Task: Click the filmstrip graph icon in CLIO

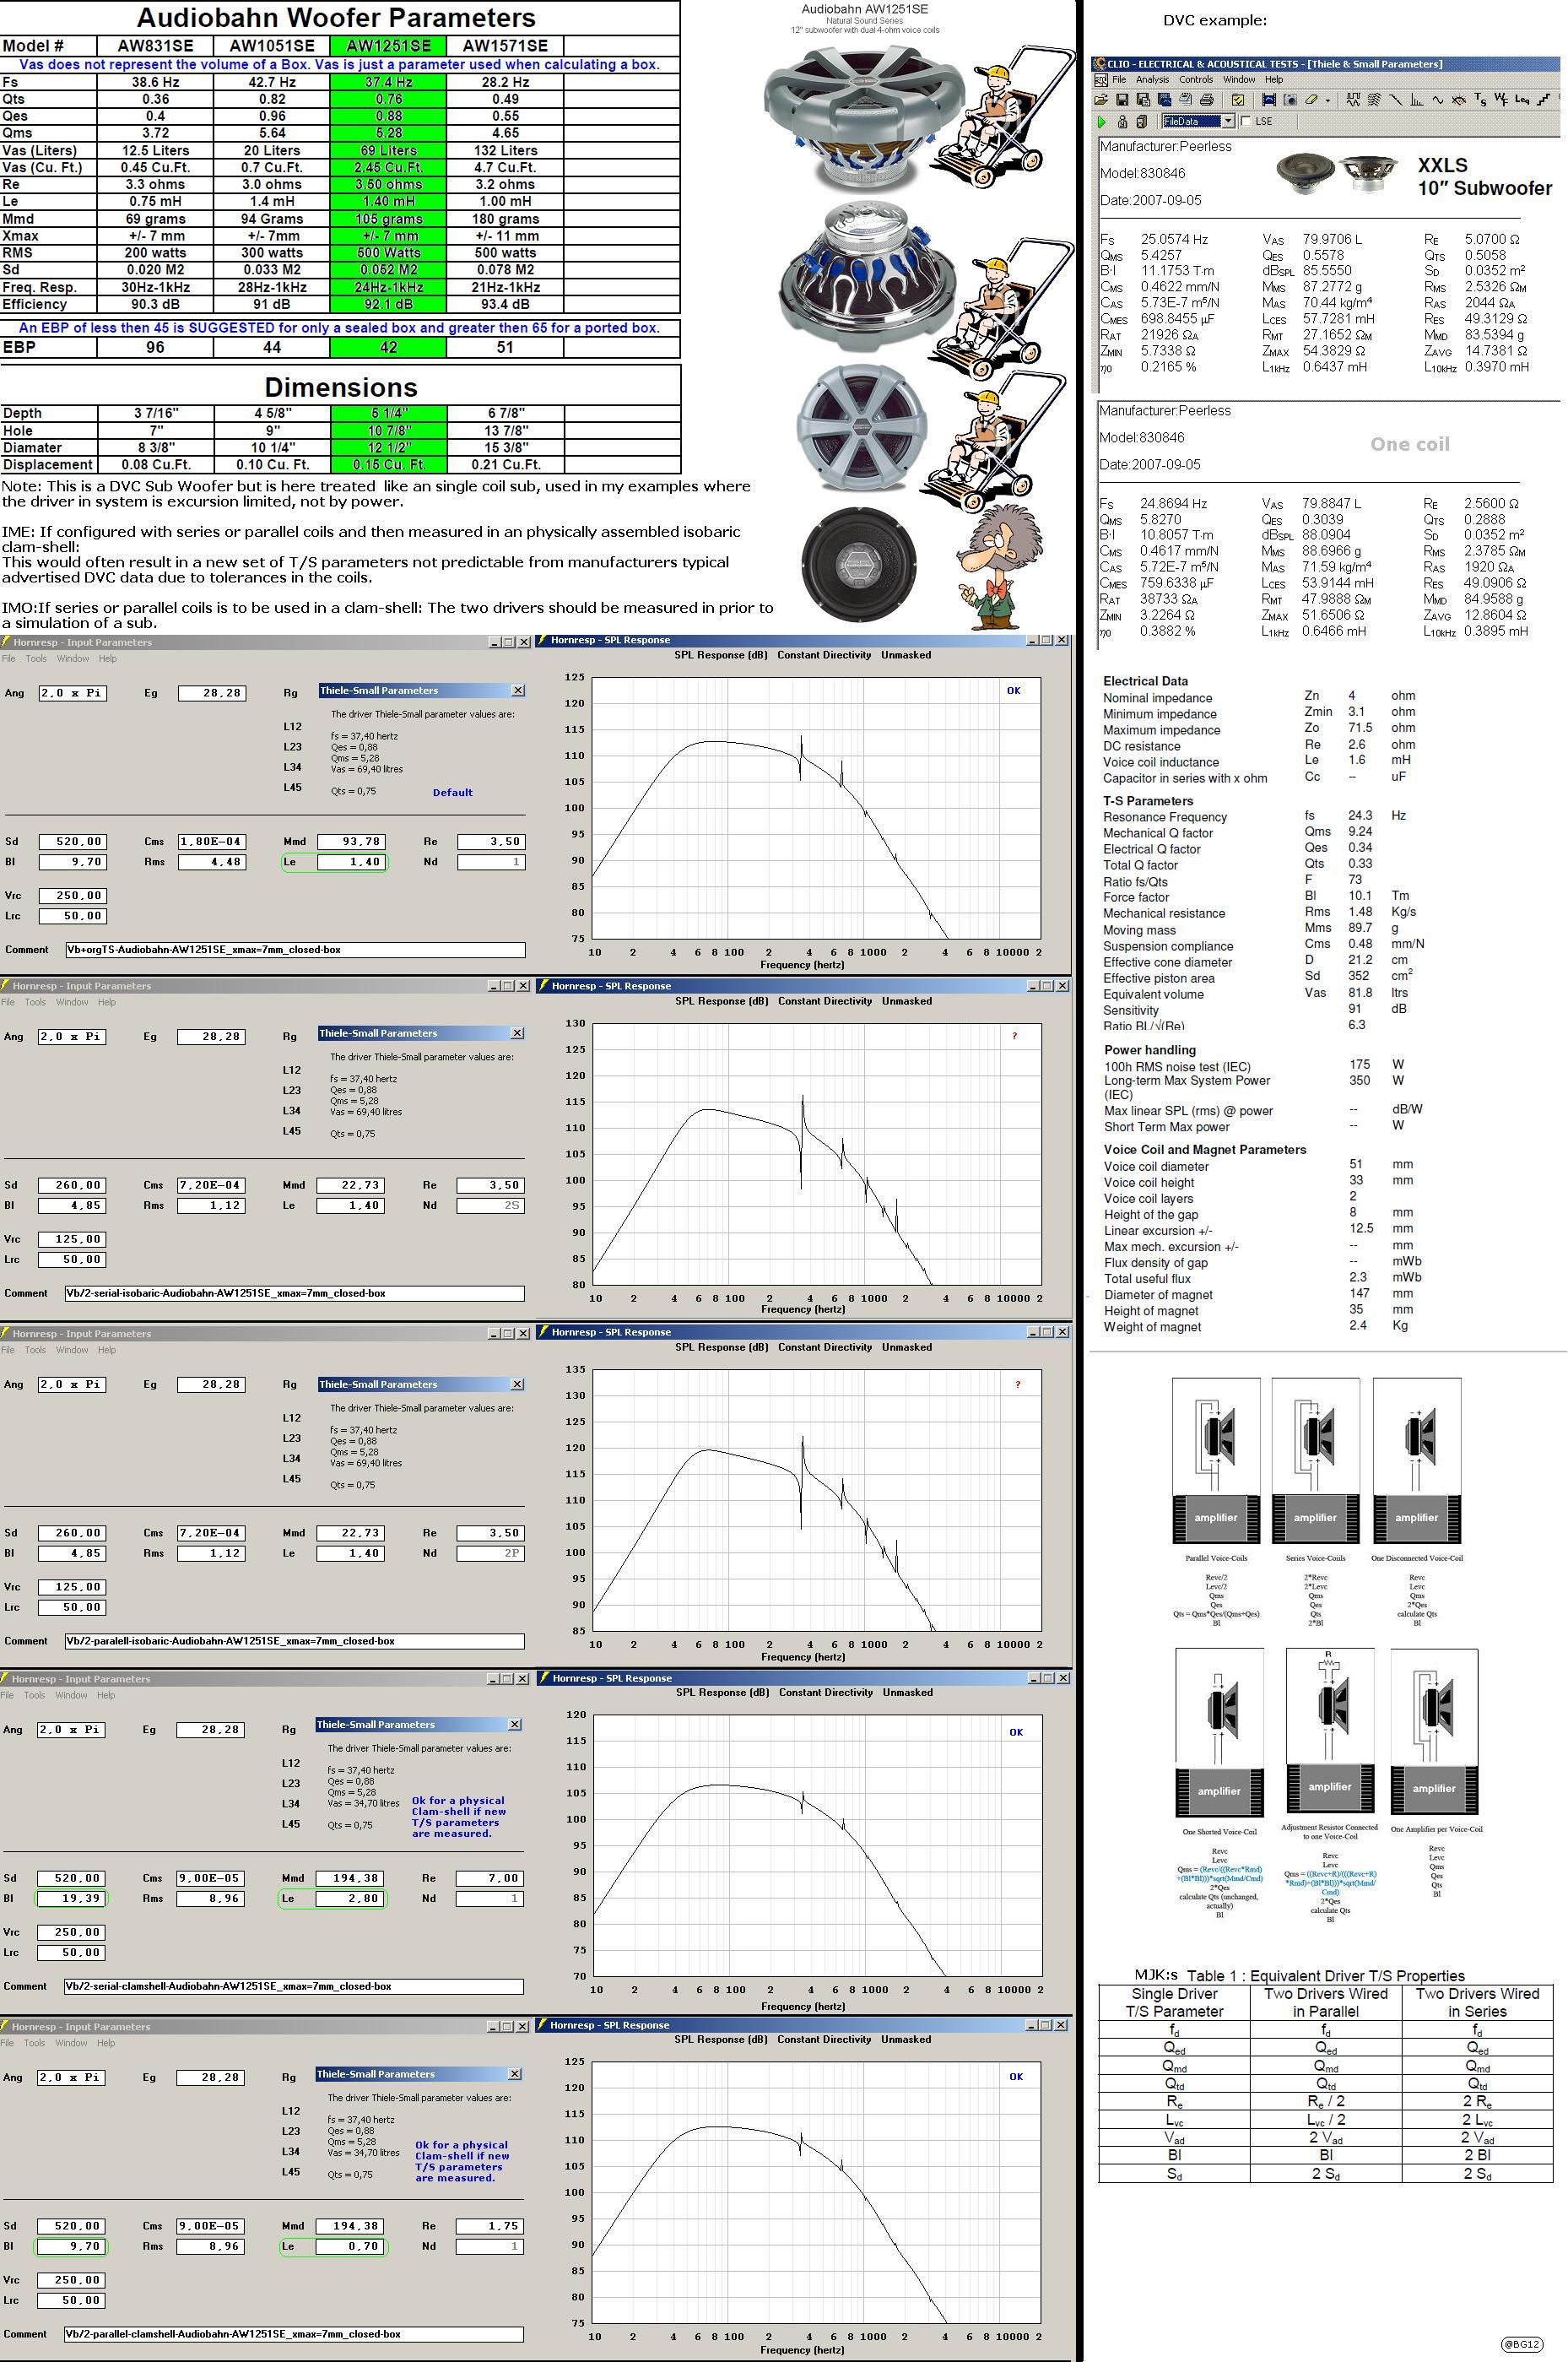Action: tap(1270, 100)
